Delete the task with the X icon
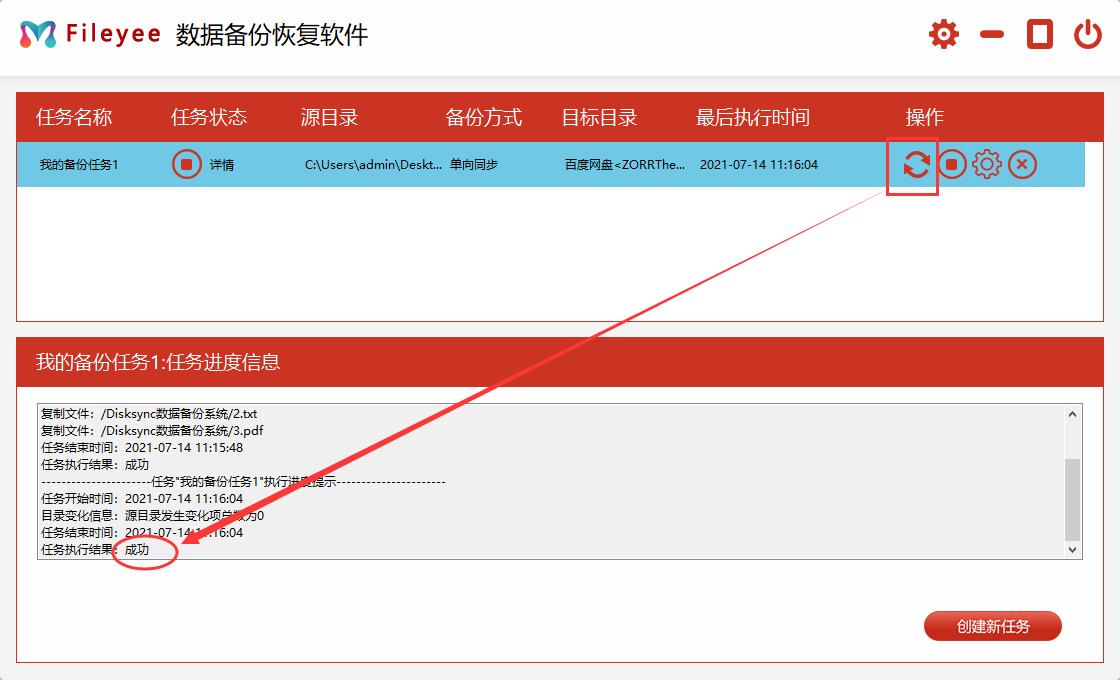The image size is (1120, 680). click(x=1023, y=164)
